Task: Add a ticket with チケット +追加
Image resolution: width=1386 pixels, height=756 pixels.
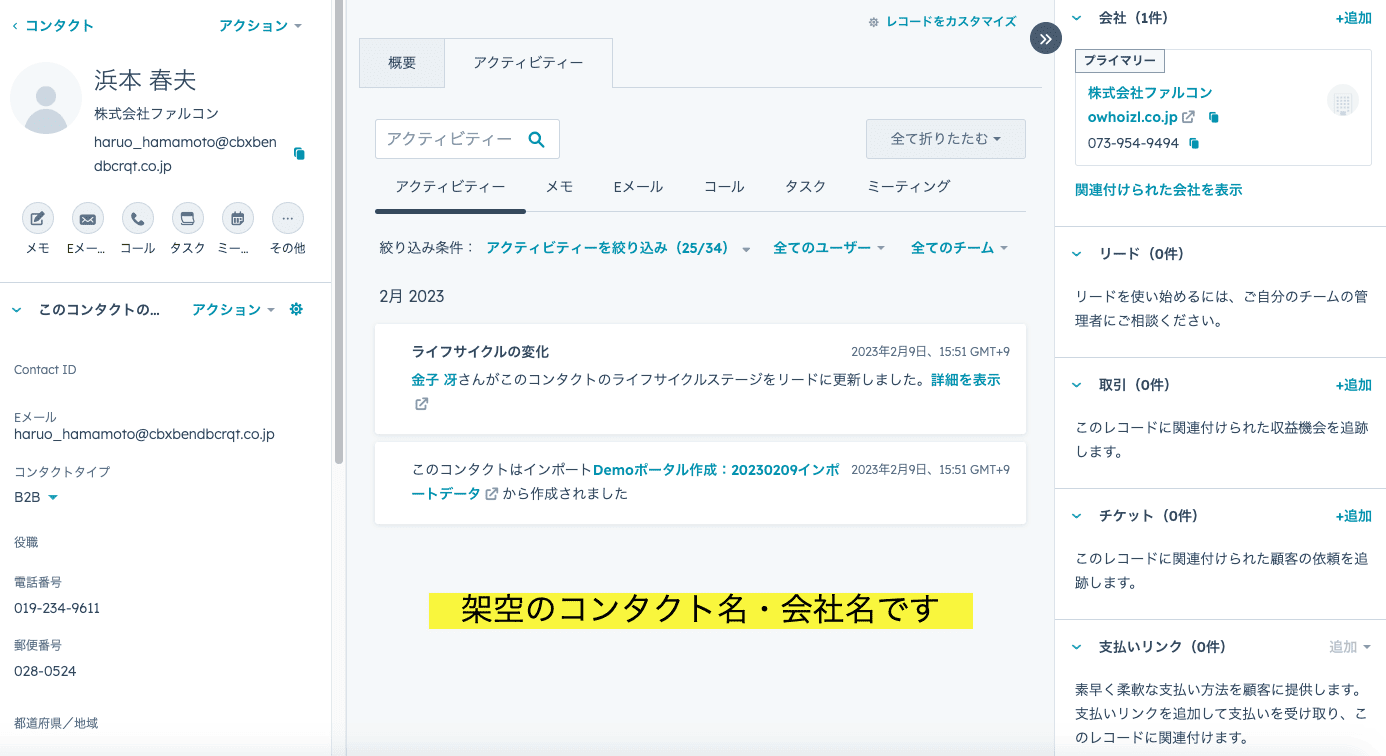Action: pyautogui.click(x=1353, y=516)
